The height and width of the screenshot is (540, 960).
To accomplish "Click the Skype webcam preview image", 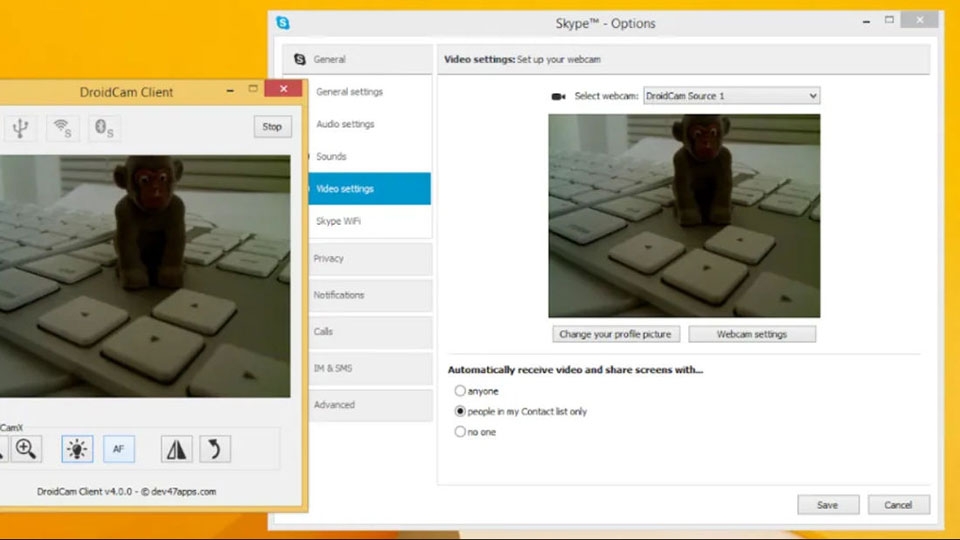I will coord(684,216).
